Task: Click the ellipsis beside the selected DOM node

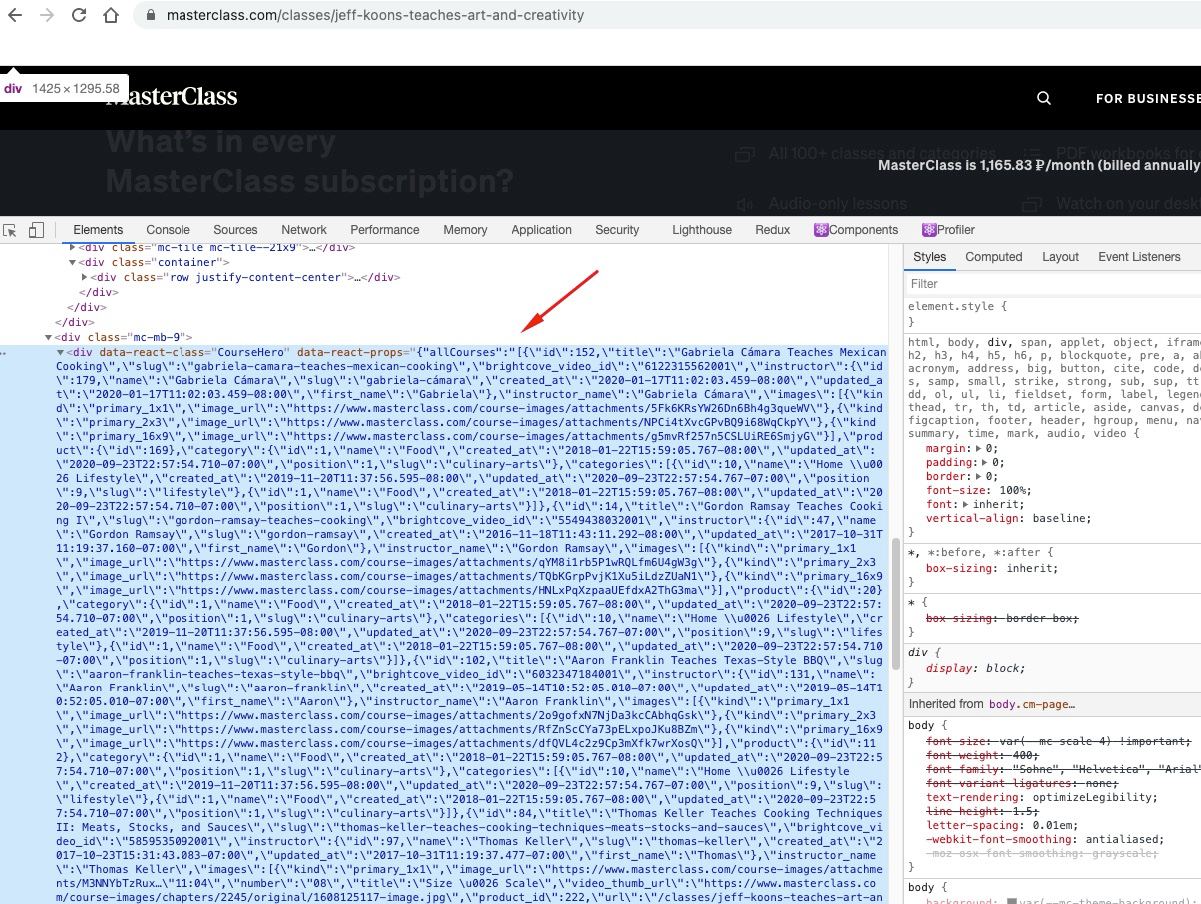Action: pyautogui.click(x=5, y=354)
